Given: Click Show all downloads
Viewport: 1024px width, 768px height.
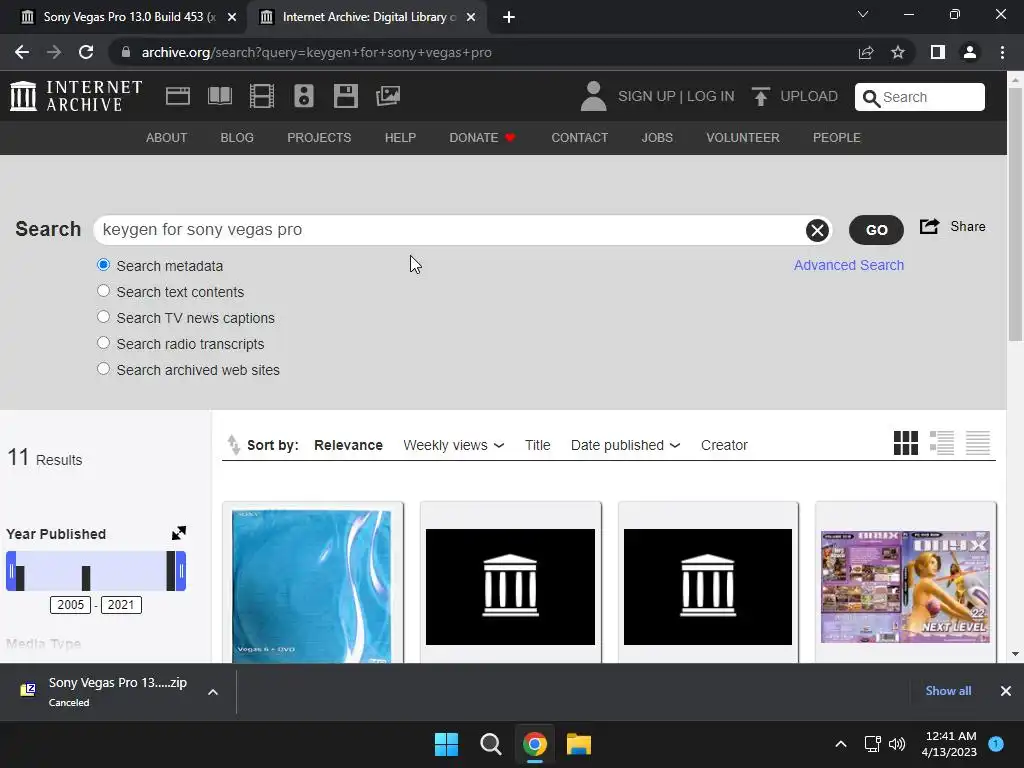Looking at the screenshot, I should click(x=948, y=691).
